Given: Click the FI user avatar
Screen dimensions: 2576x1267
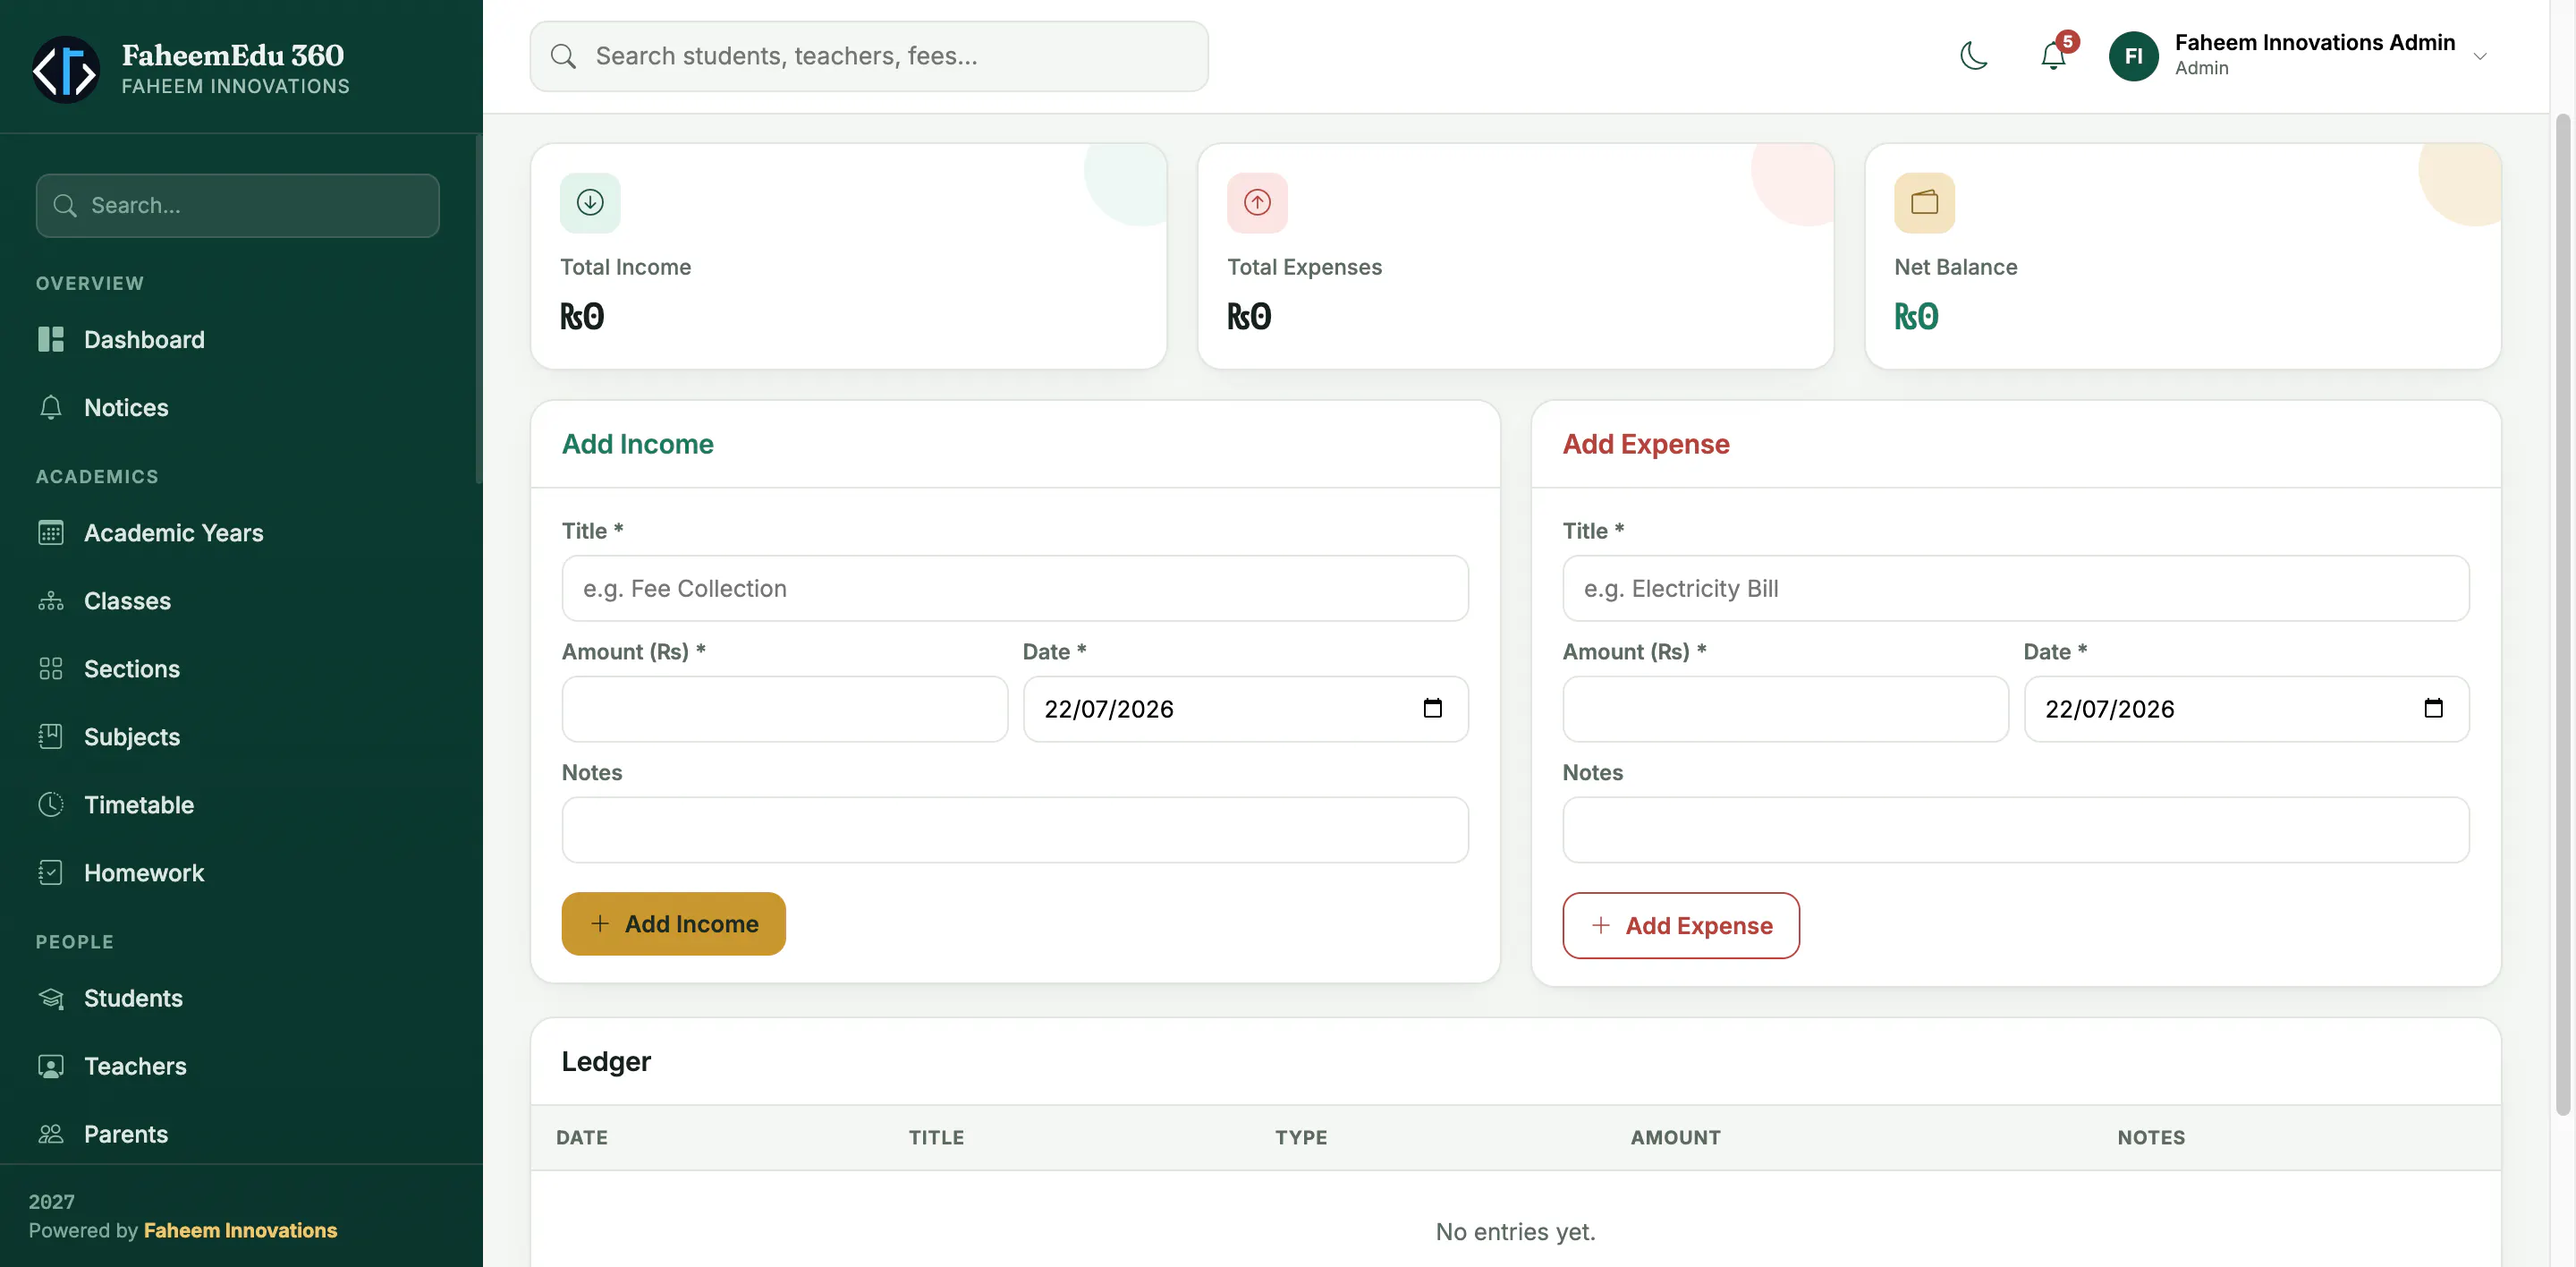Looking at the screenshot, I should coord(2133,56).
